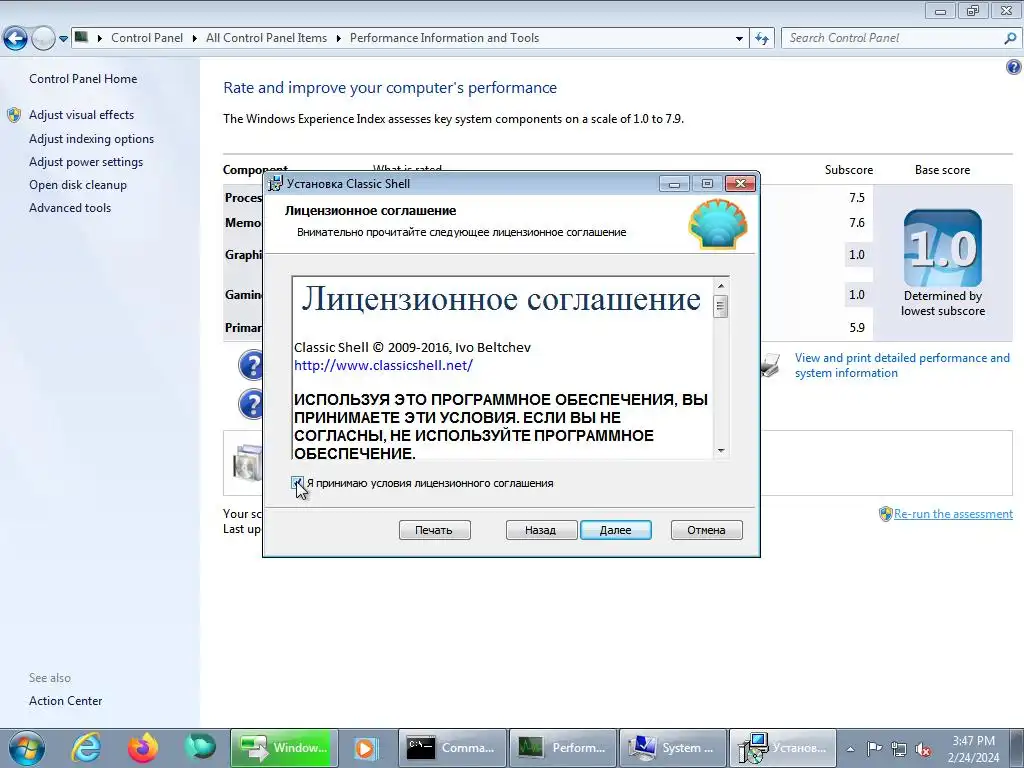Screen dimensions: 1024x768
Task: Click the upper blue question mark icon
Action: click(251, 365)
